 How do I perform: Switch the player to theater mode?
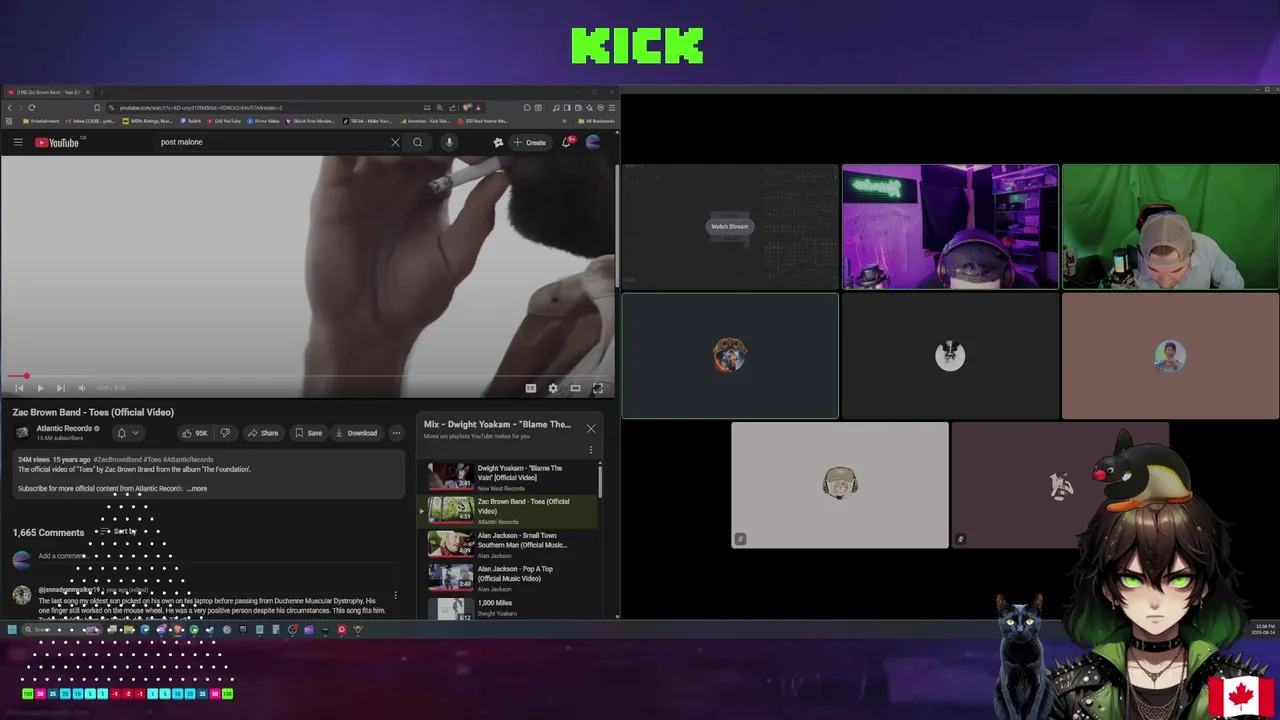tap(575, 388)
